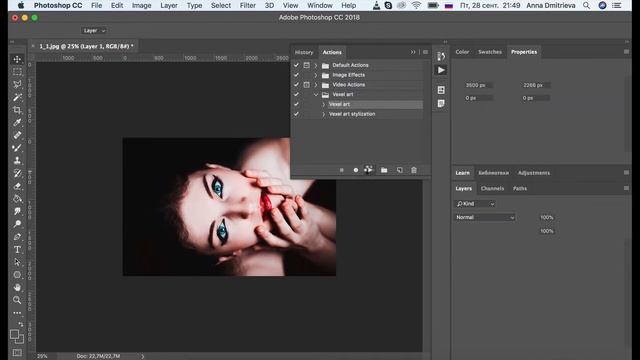640x360 pixels.
Task: Swap foreground and background colors
Action: click(x=21, y=324)
